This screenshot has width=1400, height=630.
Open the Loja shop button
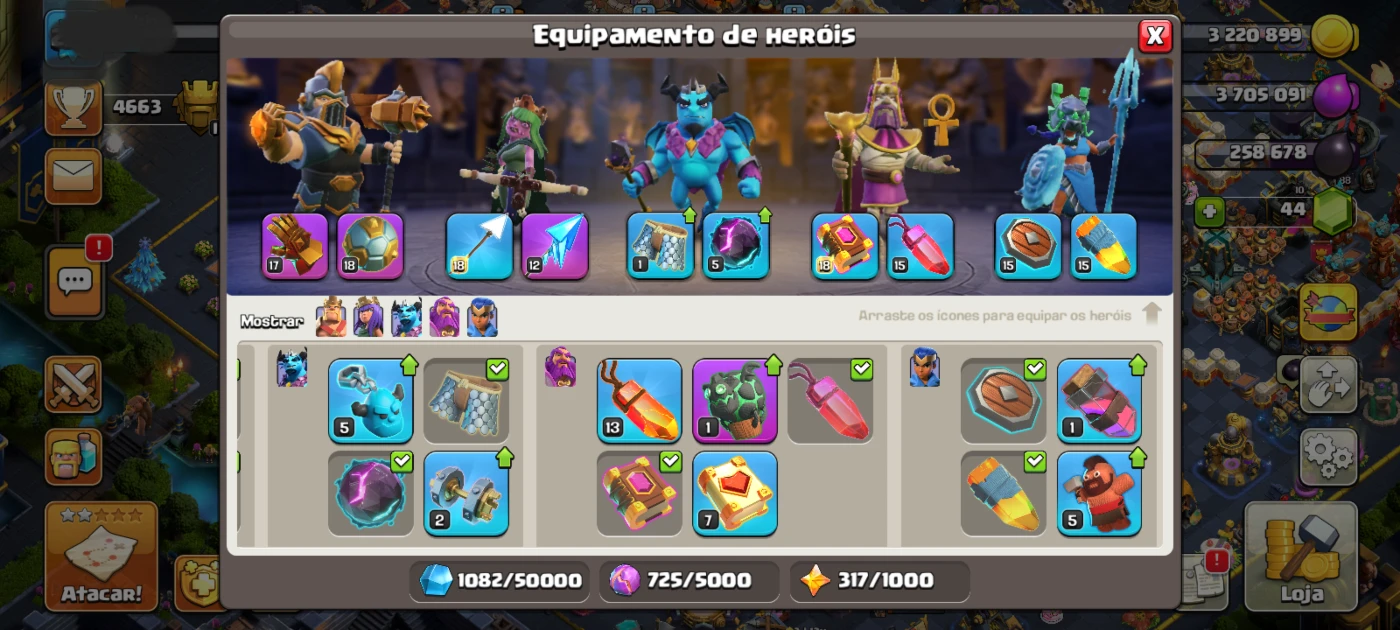pos(1301,556)
